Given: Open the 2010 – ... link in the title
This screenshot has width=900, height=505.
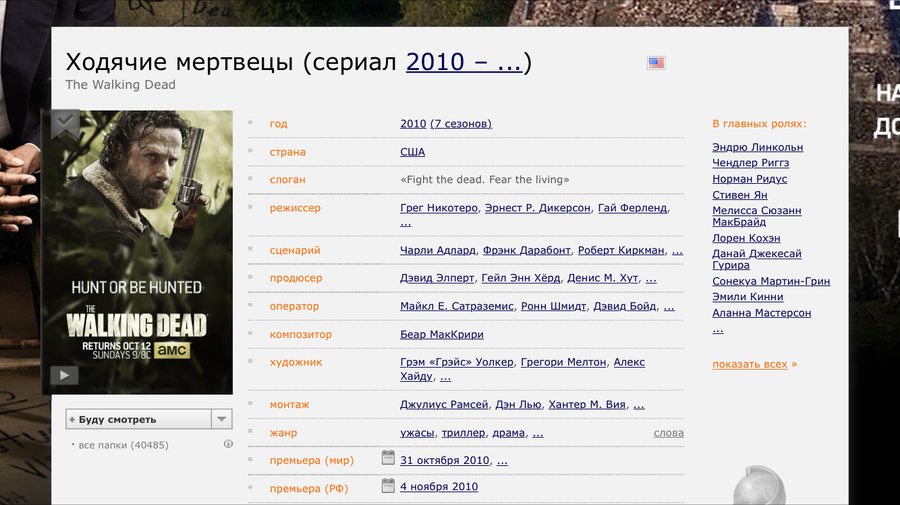Looking at the screenshot, I should [464, 62].
